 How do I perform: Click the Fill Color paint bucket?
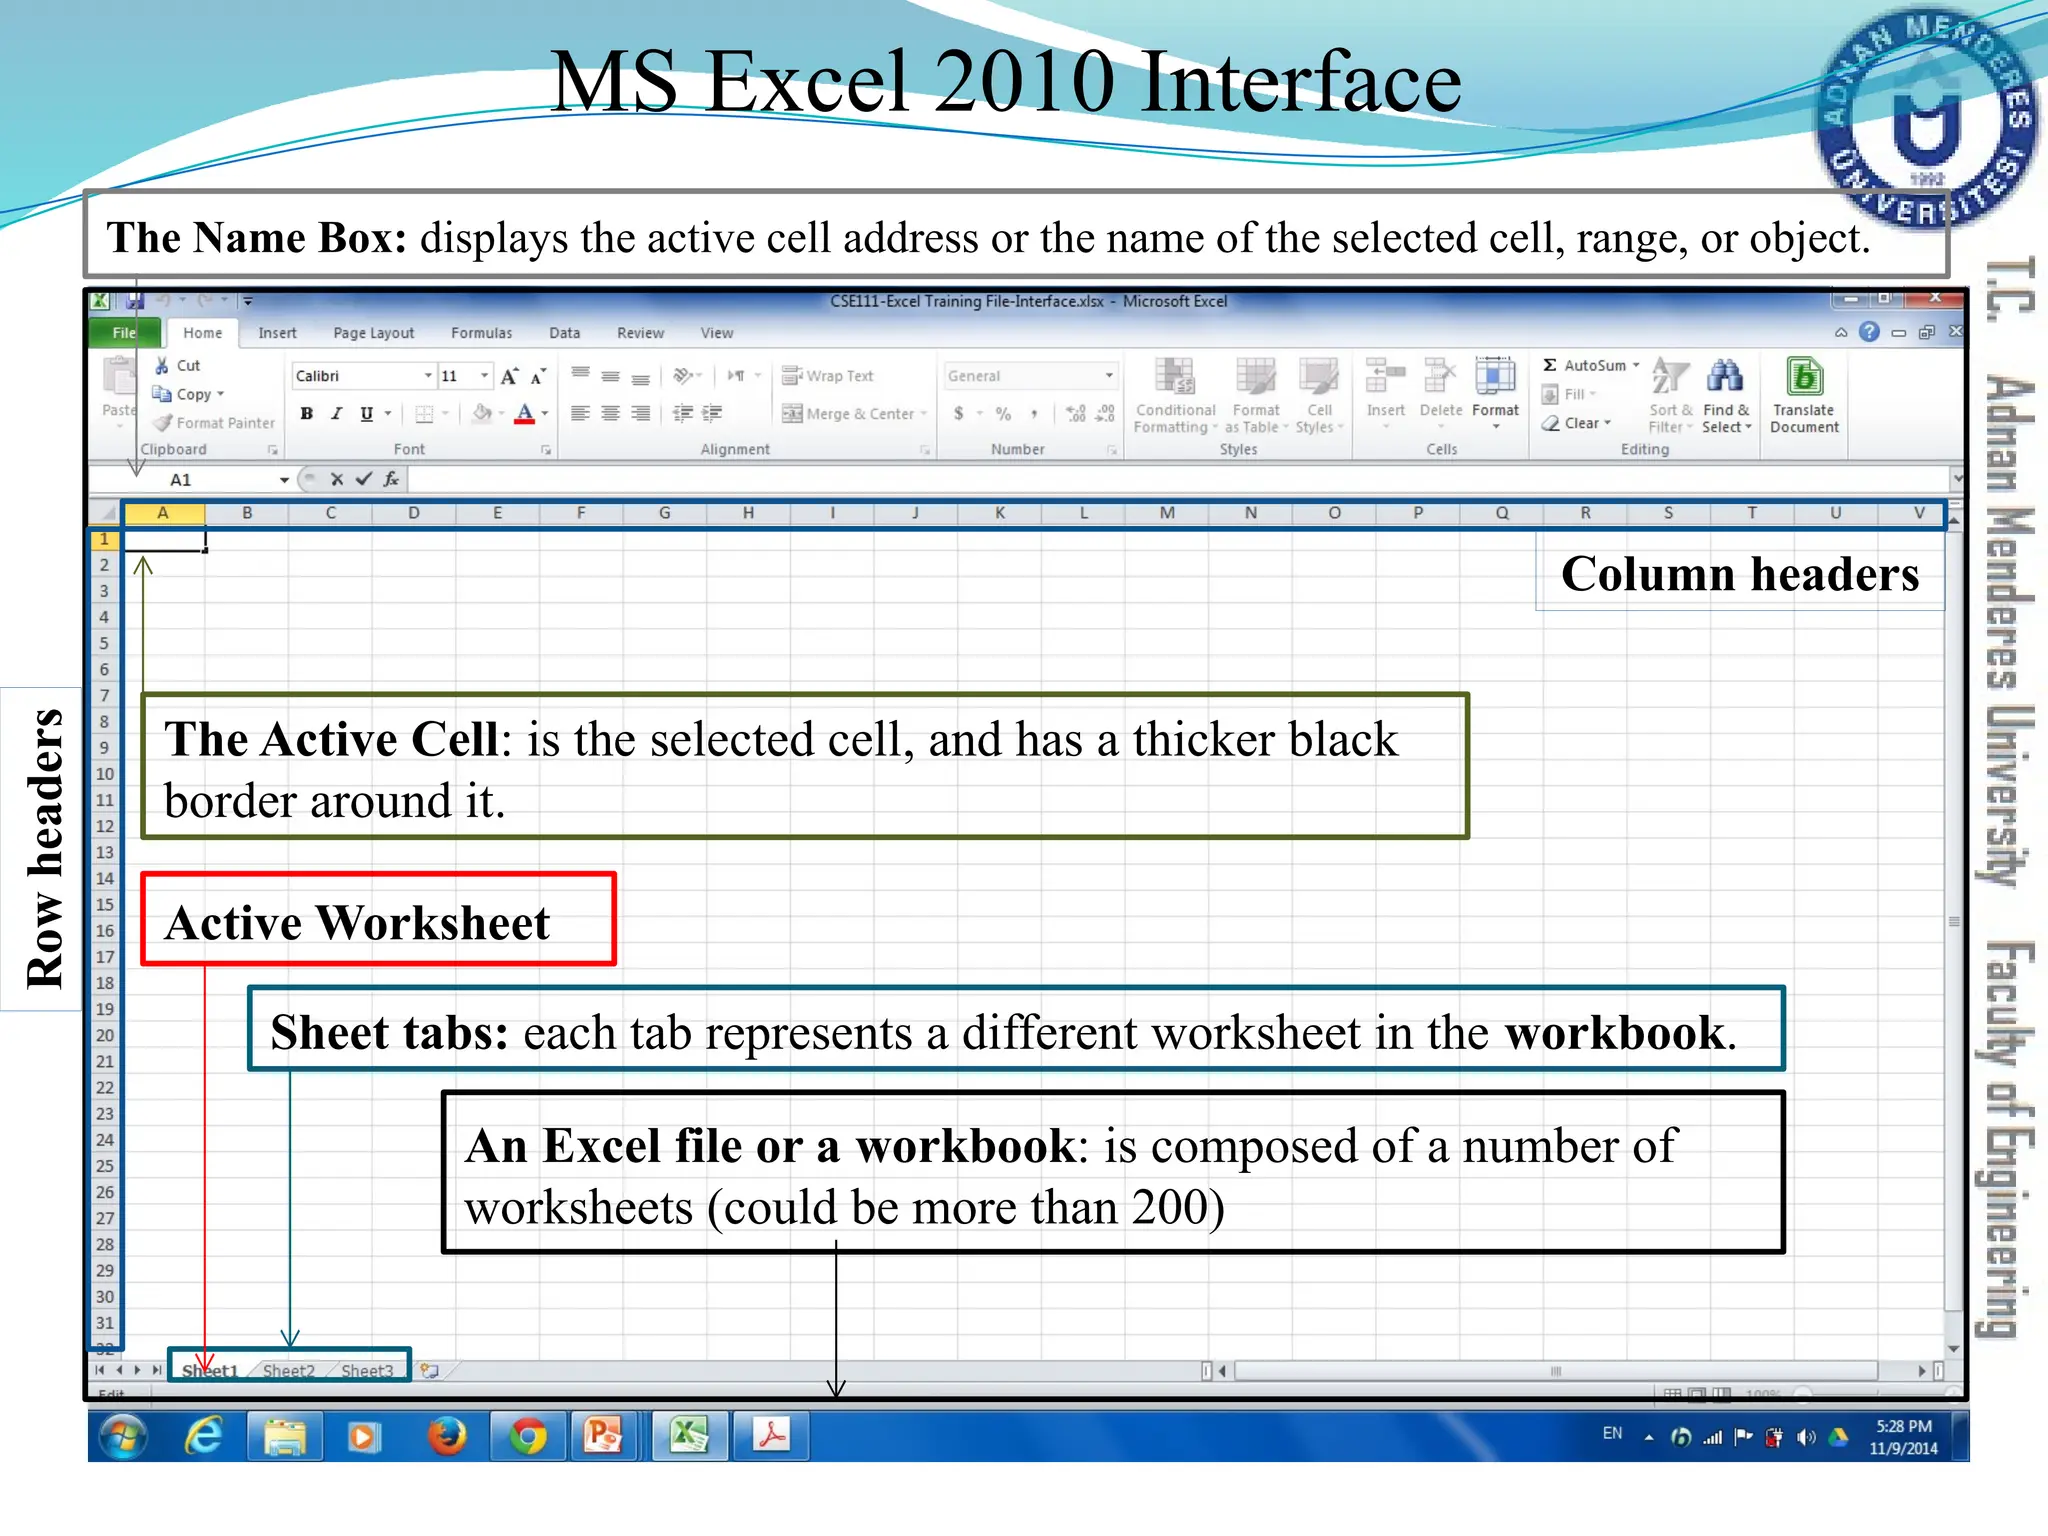point(482,414)
